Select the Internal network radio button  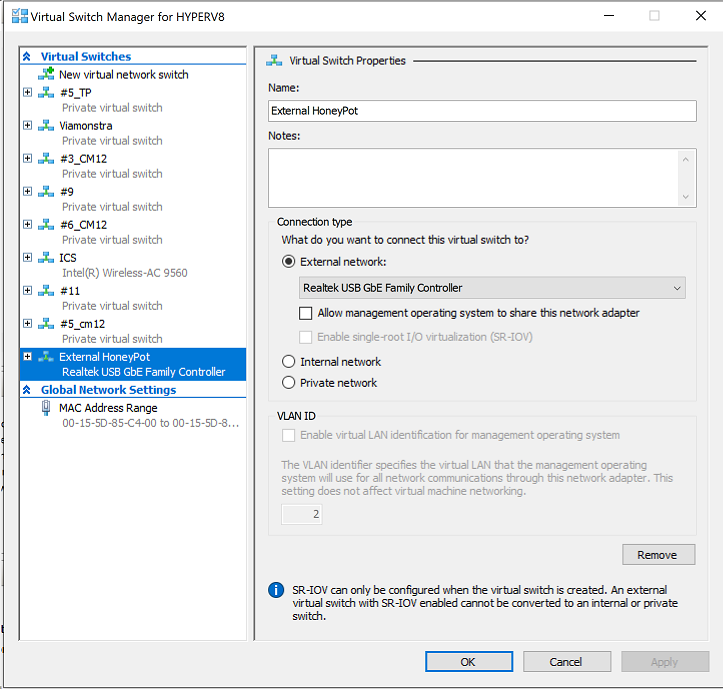(289, 362)
